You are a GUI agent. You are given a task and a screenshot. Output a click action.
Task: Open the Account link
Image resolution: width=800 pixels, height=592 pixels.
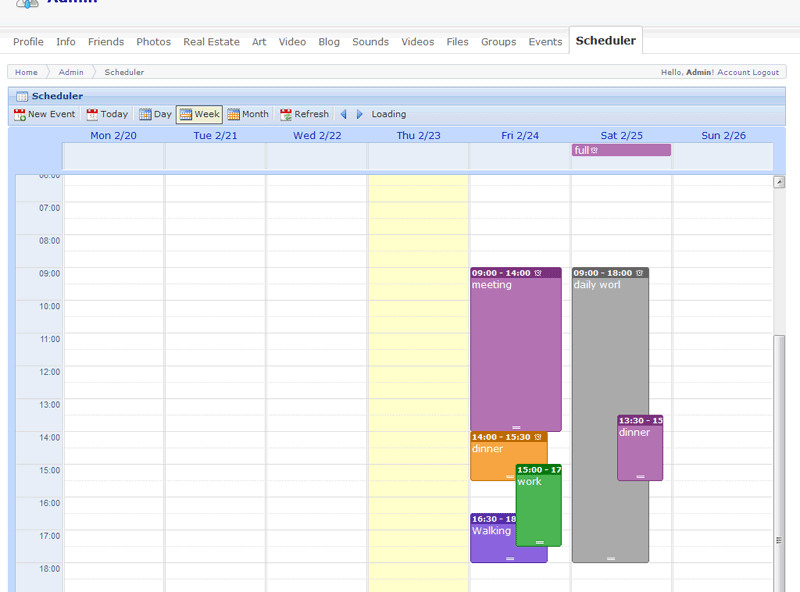coord(734,72)
